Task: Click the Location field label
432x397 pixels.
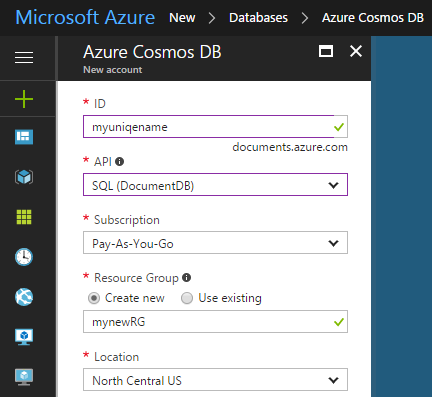Action: point(116,357)
